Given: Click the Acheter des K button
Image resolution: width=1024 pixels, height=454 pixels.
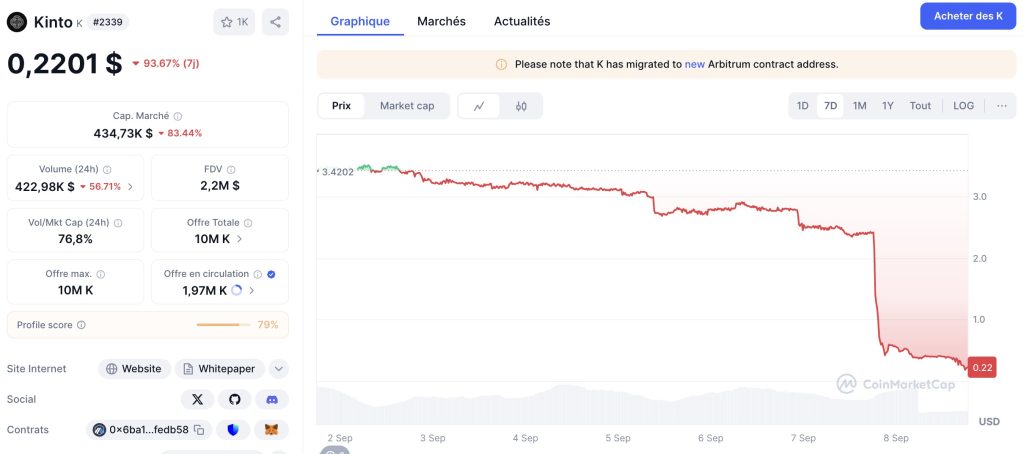Looking at the screenshot, I should coord(967,16).
